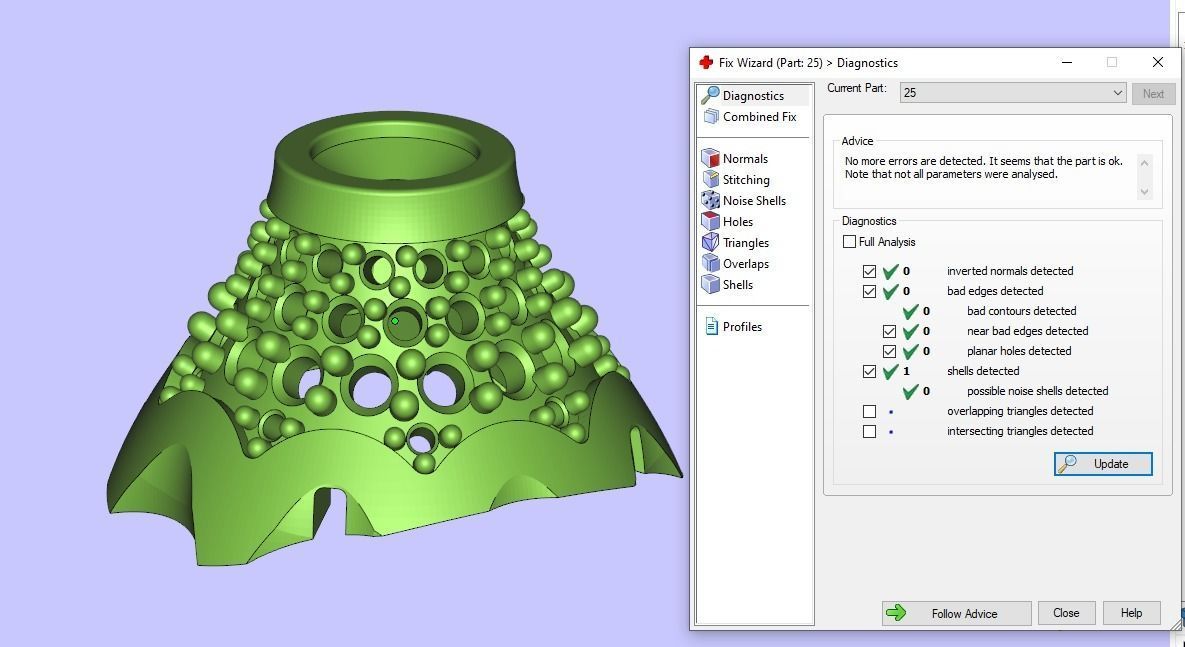1185x647 pixels.
Task: Go to the Stitching page
Action: click(746, 180)
